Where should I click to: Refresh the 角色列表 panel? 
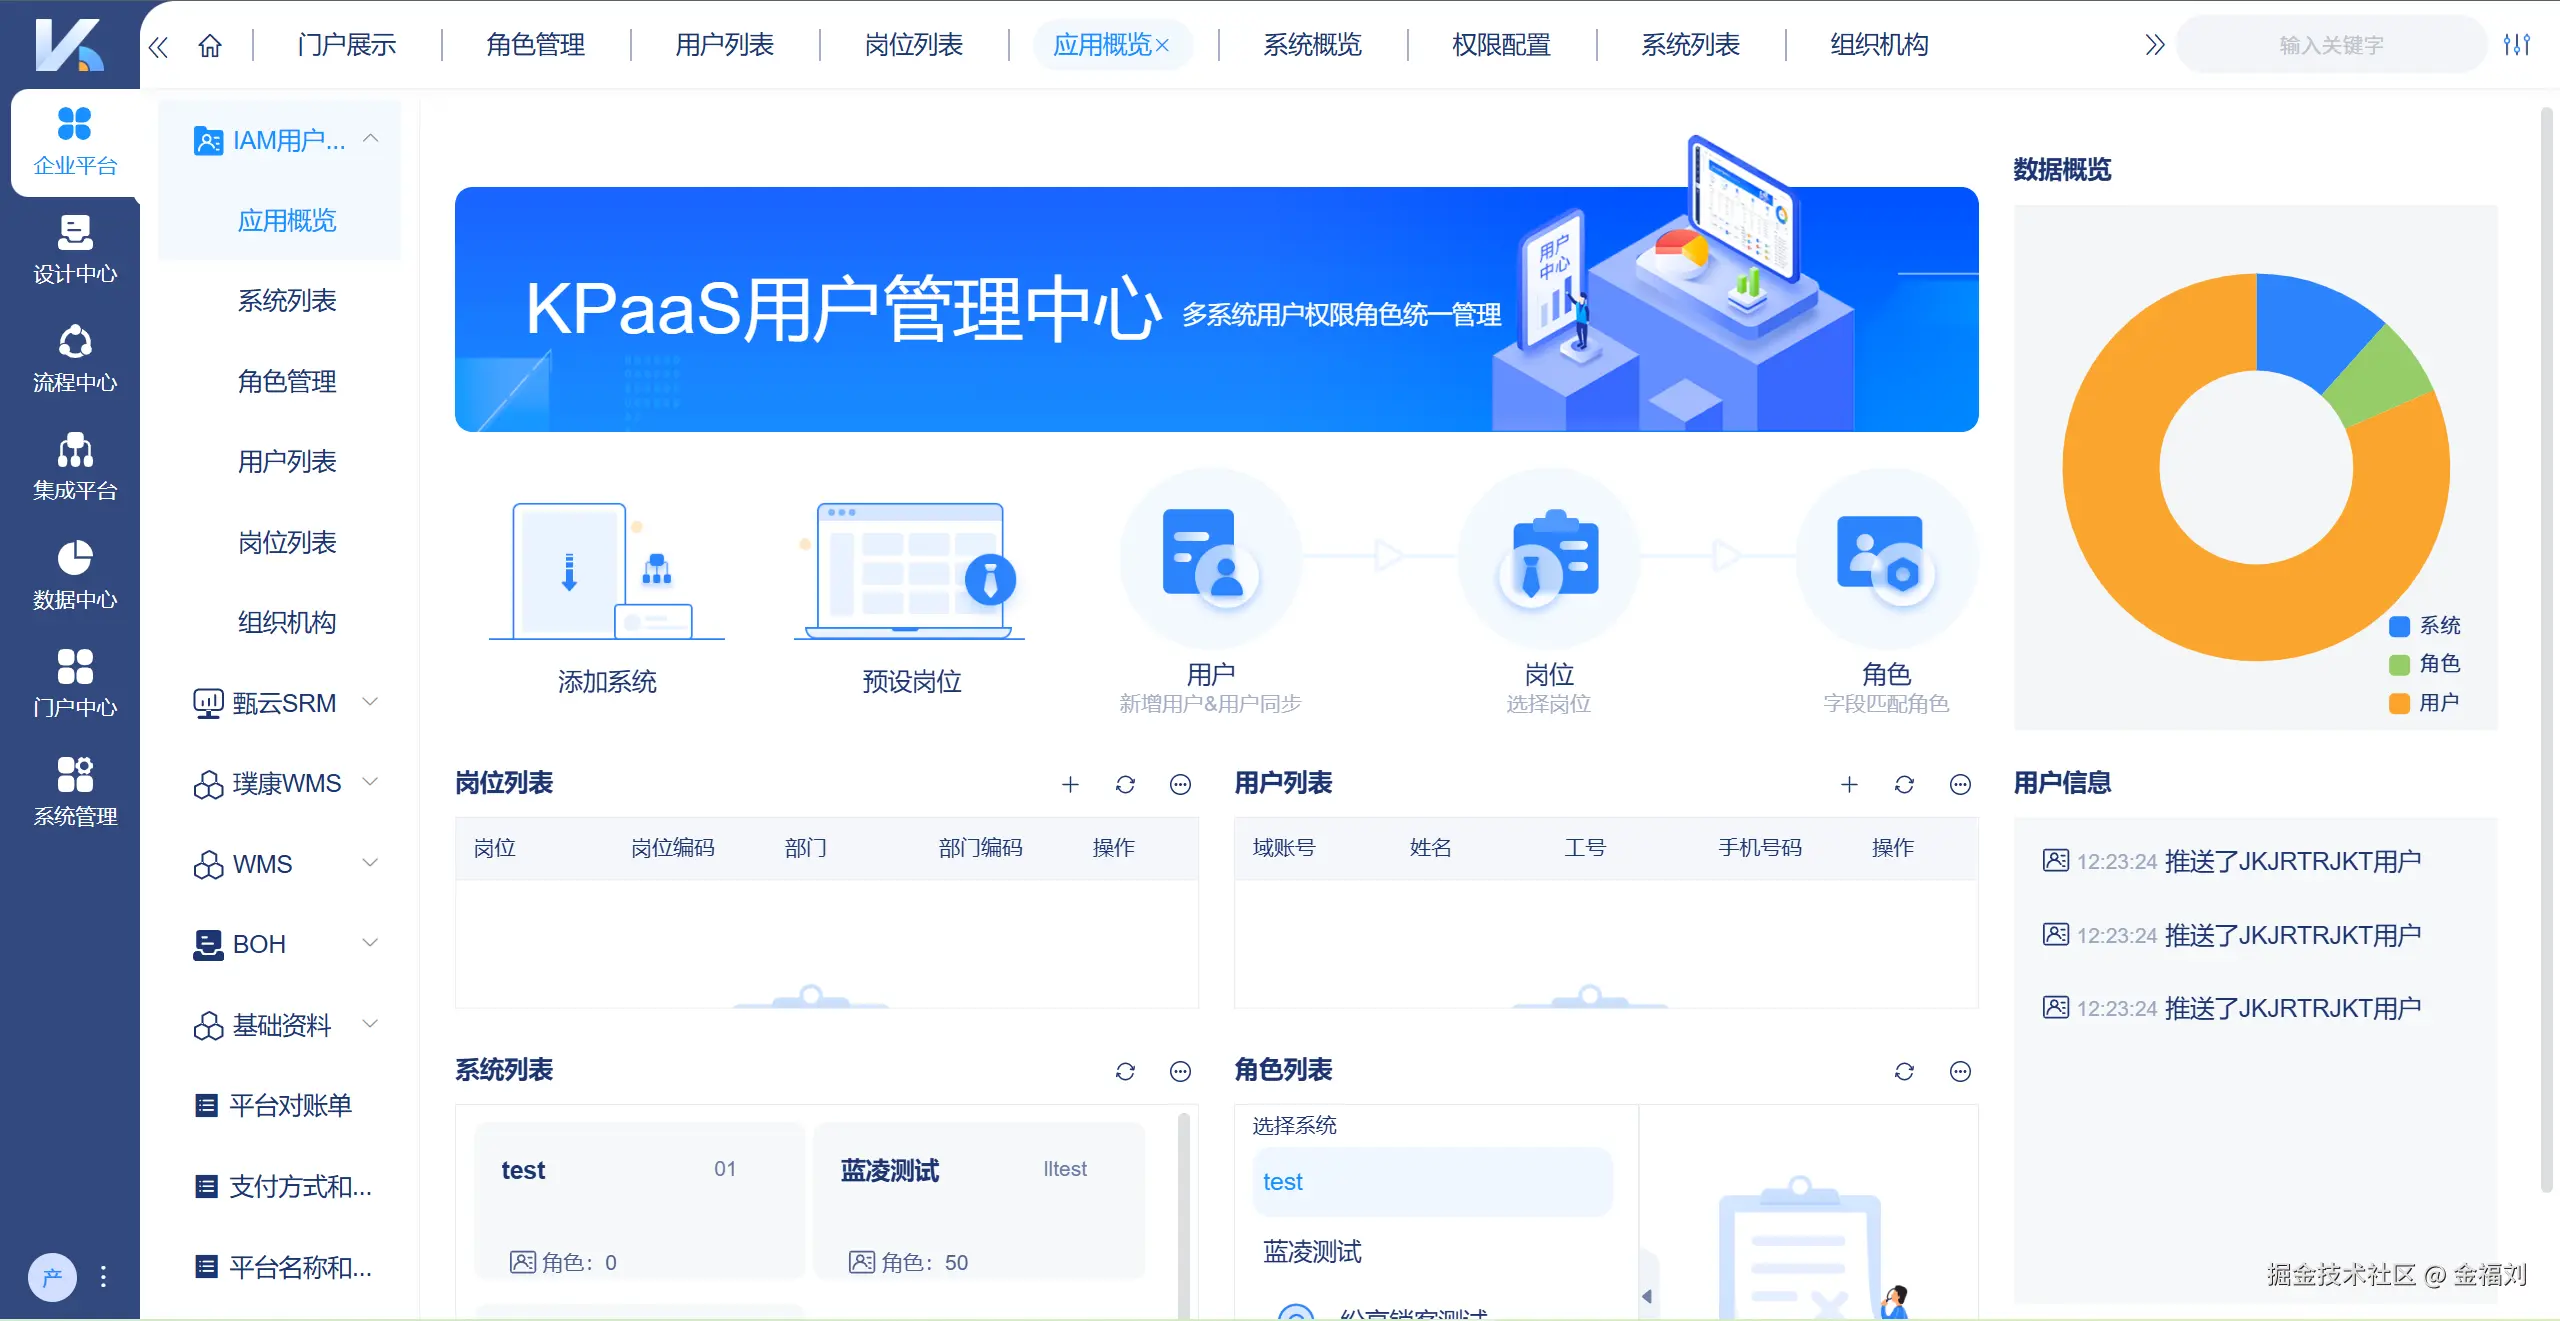1904,1071
